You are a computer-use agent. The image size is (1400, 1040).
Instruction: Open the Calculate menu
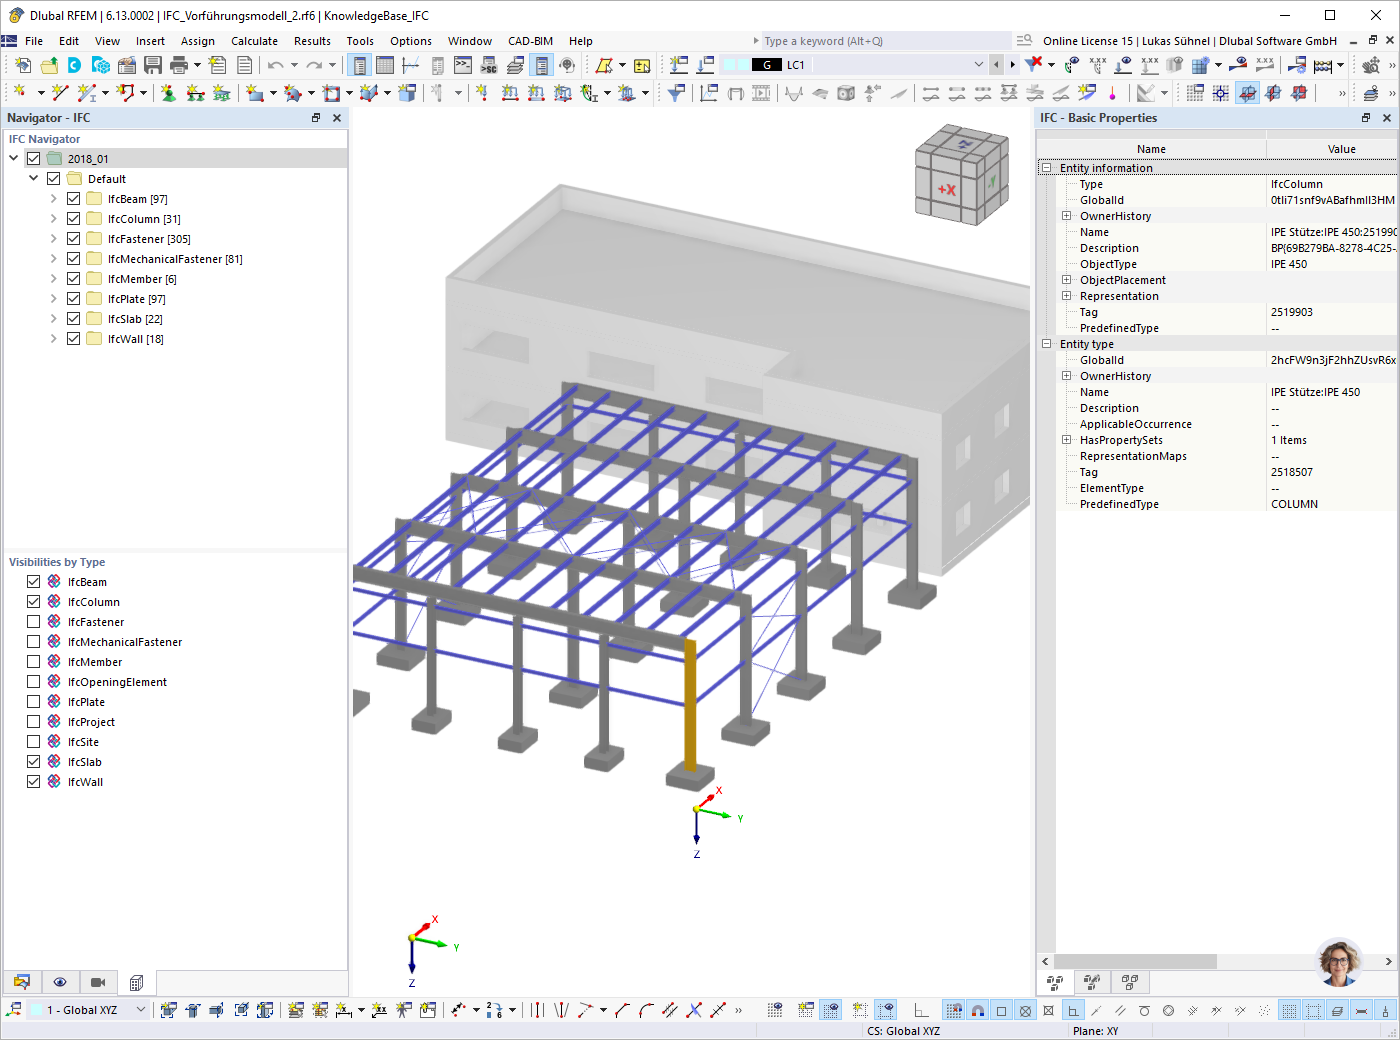point(254,41)
